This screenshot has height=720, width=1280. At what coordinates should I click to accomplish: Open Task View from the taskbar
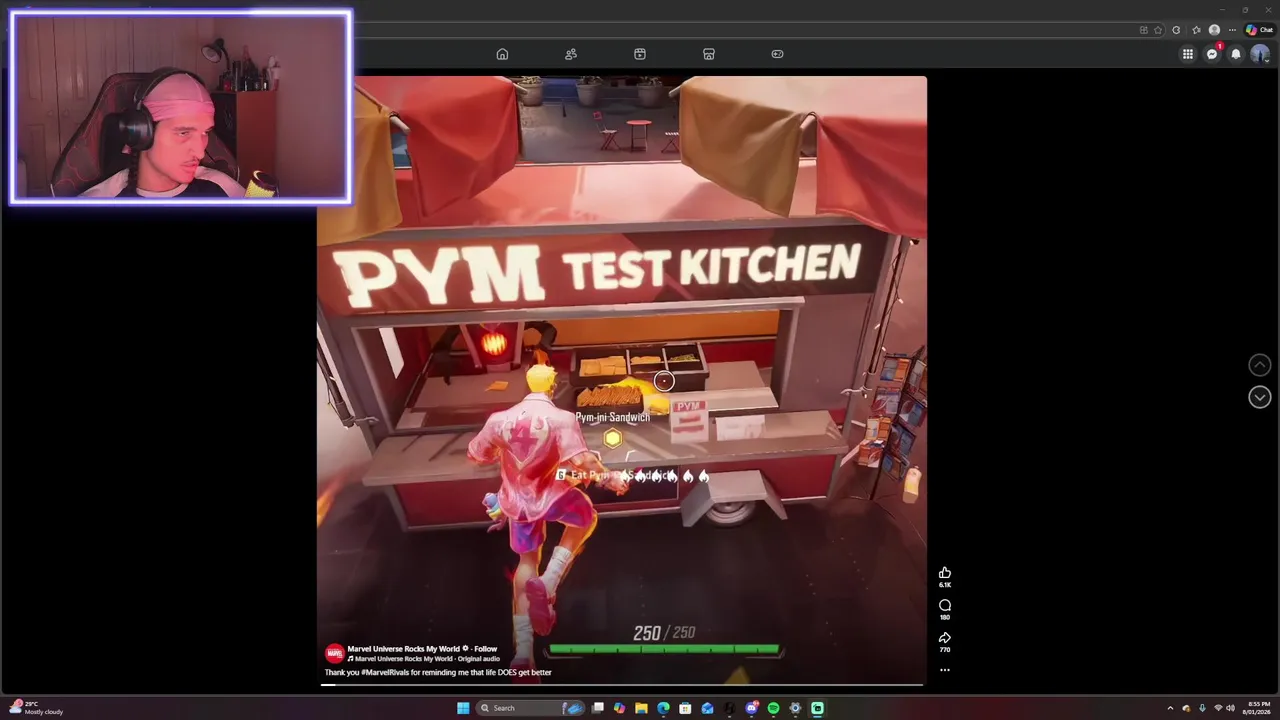coord(597,708)
